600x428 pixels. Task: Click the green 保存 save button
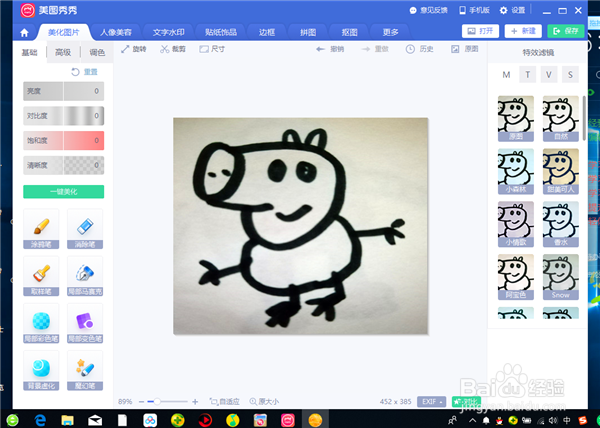point(566,31)
